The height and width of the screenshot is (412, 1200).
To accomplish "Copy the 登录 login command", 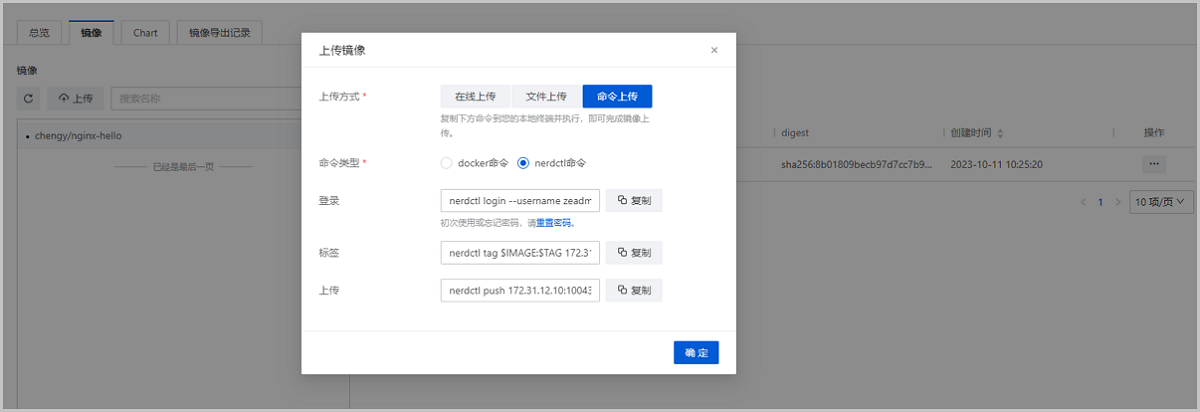I will 634,200.
